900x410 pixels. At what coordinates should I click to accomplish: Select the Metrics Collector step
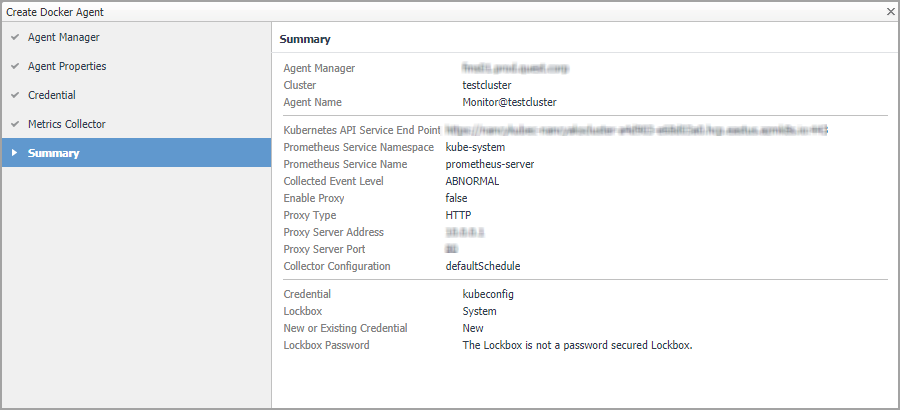pos(66,125)
